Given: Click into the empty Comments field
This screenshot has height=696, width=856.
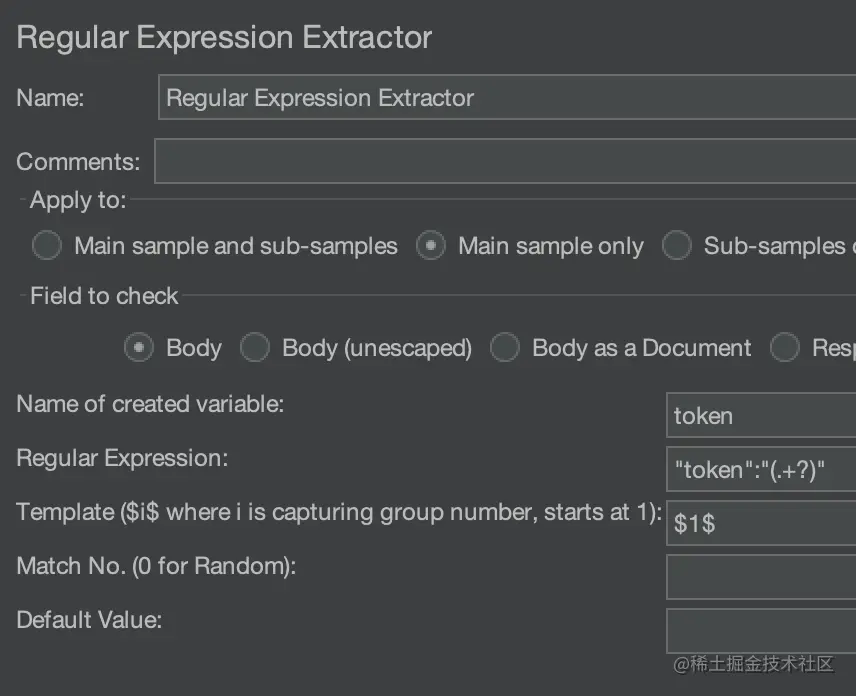Looking at the screenshot, I should (505, 162).
